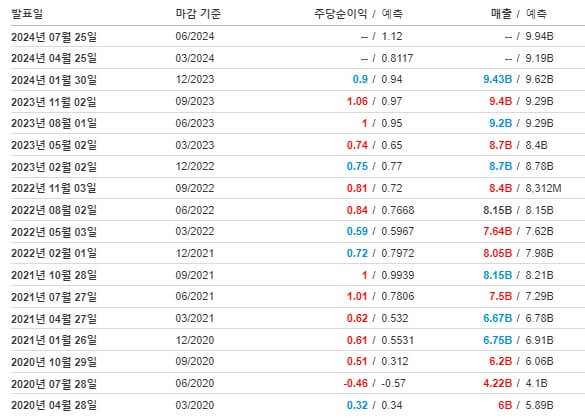Click the 12/2023 period cell

point(195,79)
